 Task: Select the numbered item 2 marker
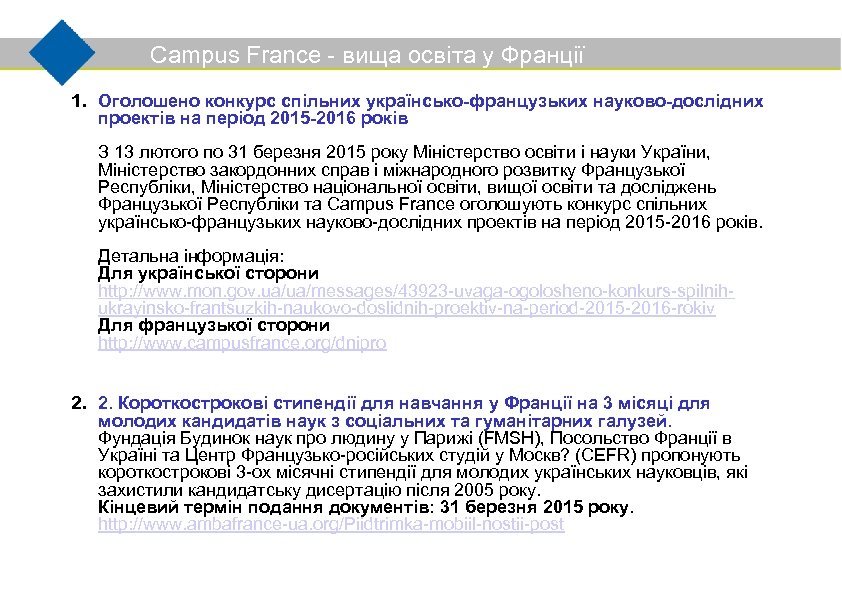[x=78, y=402]
